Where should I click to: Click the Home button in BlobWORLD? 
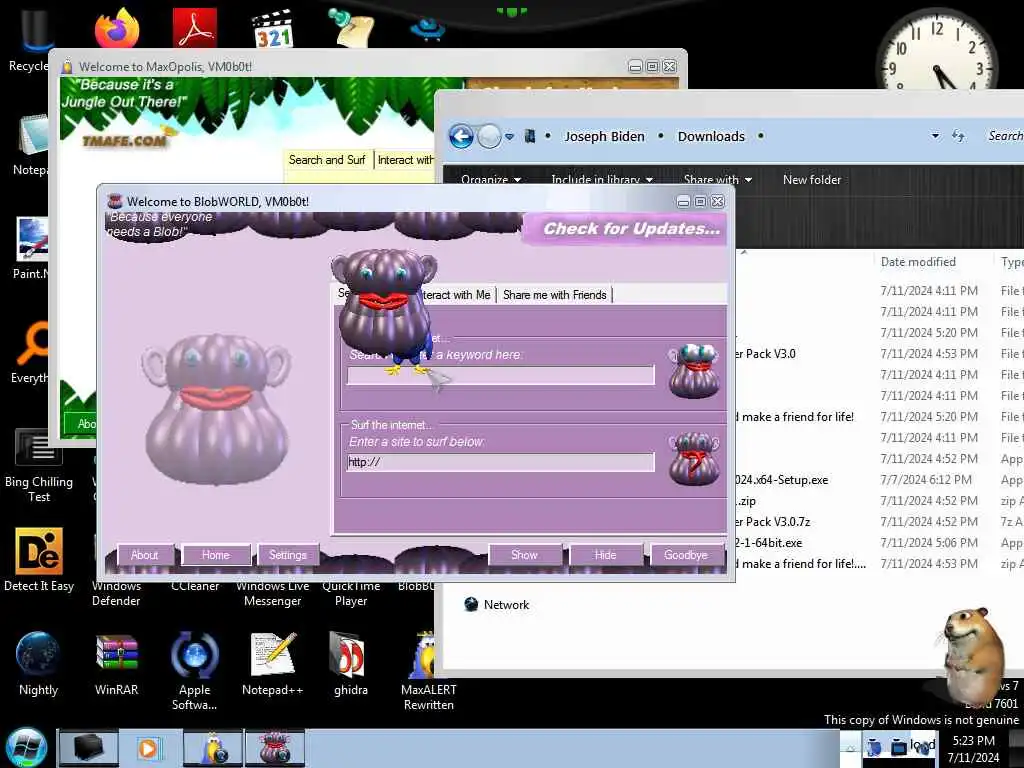click(x=216, y=555)
